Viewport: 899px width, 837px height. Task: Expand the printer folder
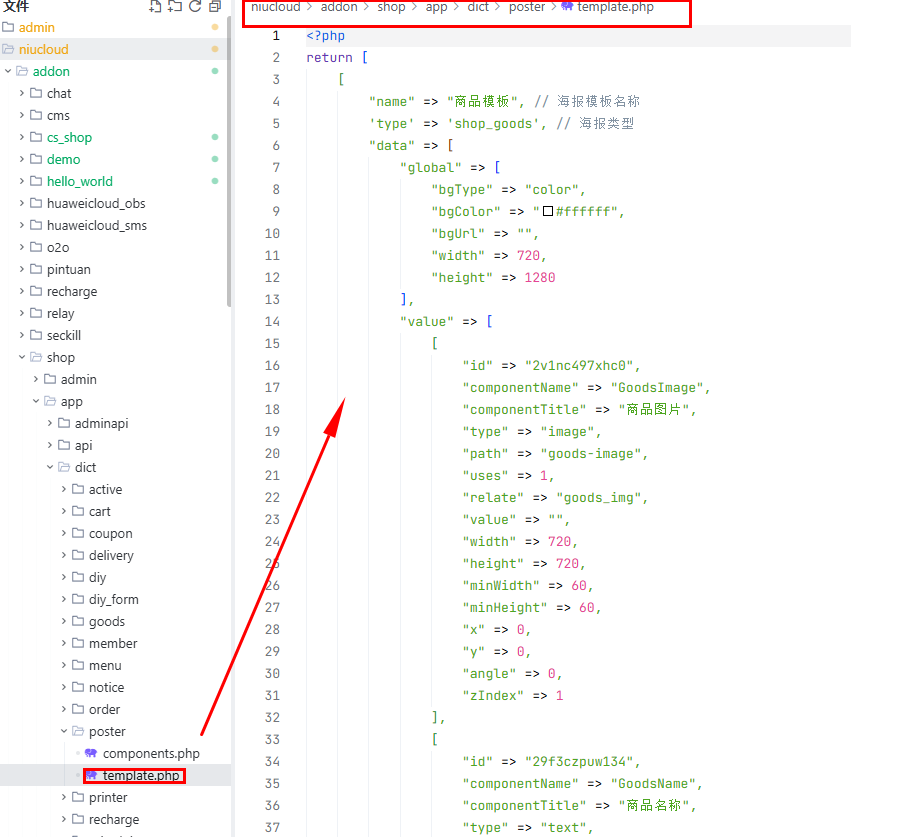click(64, 797)
